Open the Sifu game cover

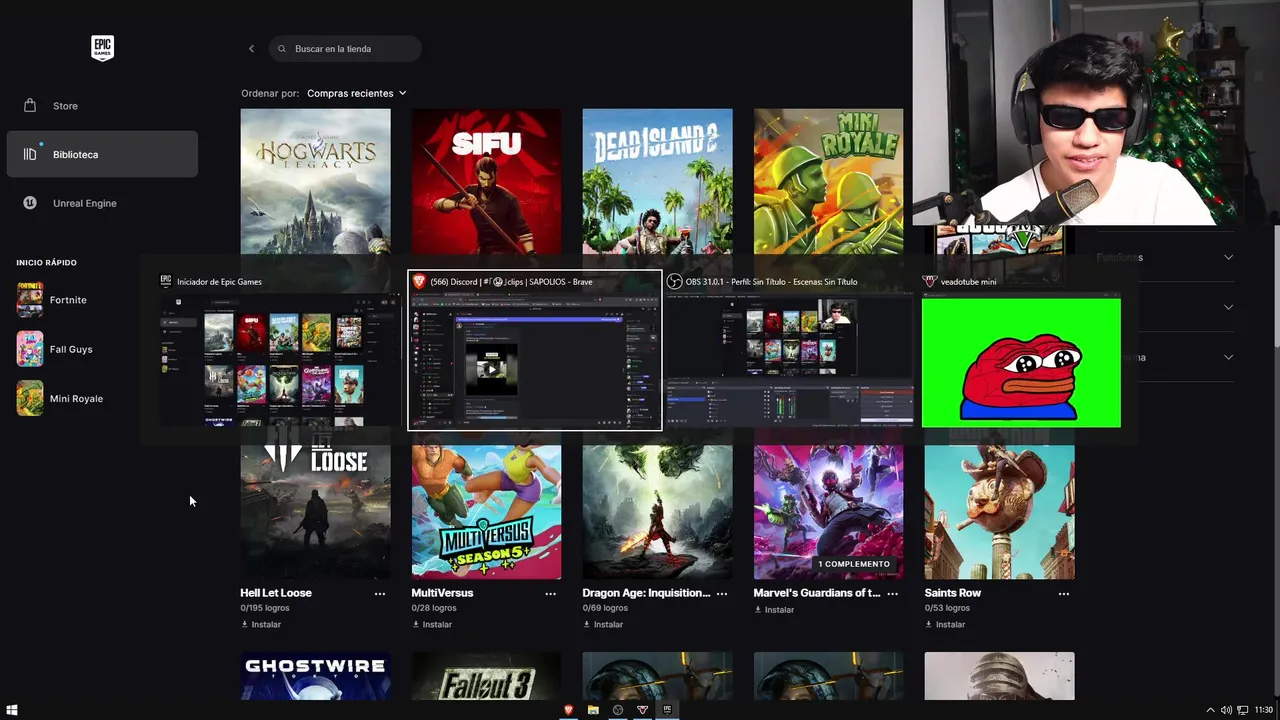486,182
